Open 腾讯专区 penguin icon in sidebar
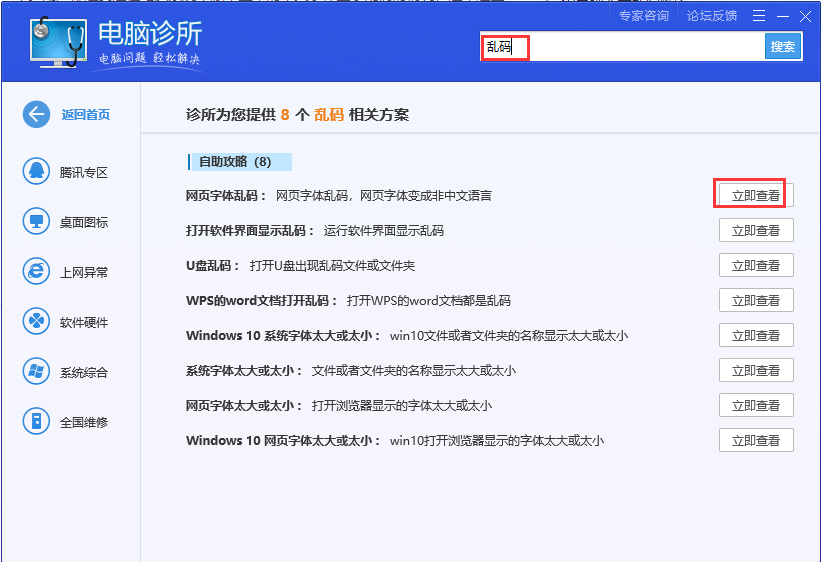This screenshot has width=822, height=562. [37, 171]
